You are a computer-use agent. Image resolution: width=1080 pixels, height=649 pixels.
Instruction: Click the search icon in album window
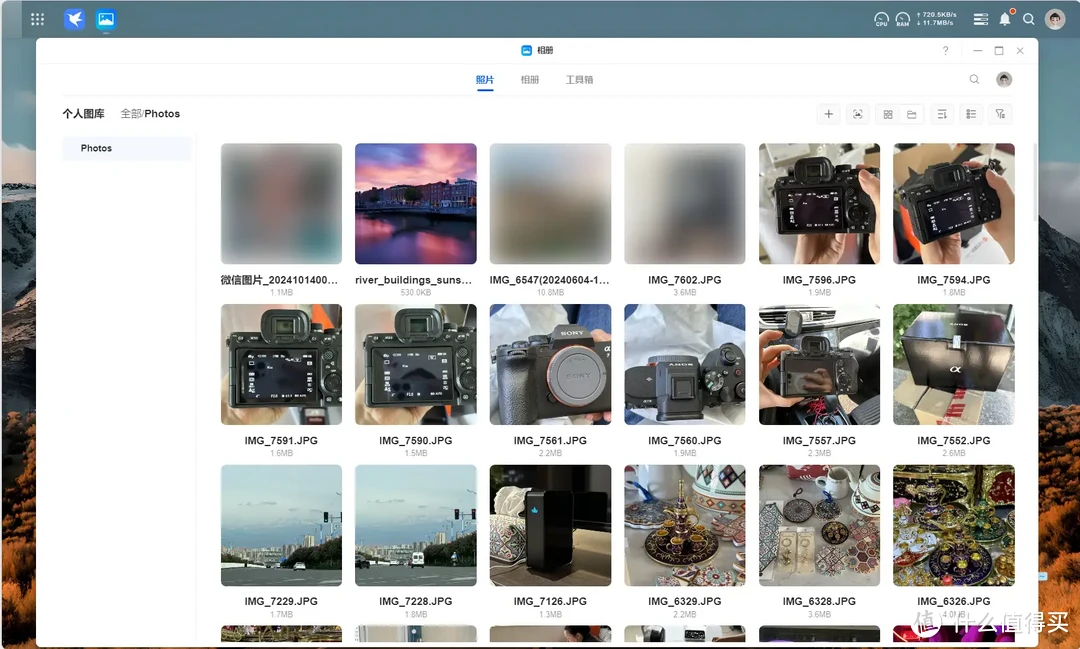click(x=974, y=79)
